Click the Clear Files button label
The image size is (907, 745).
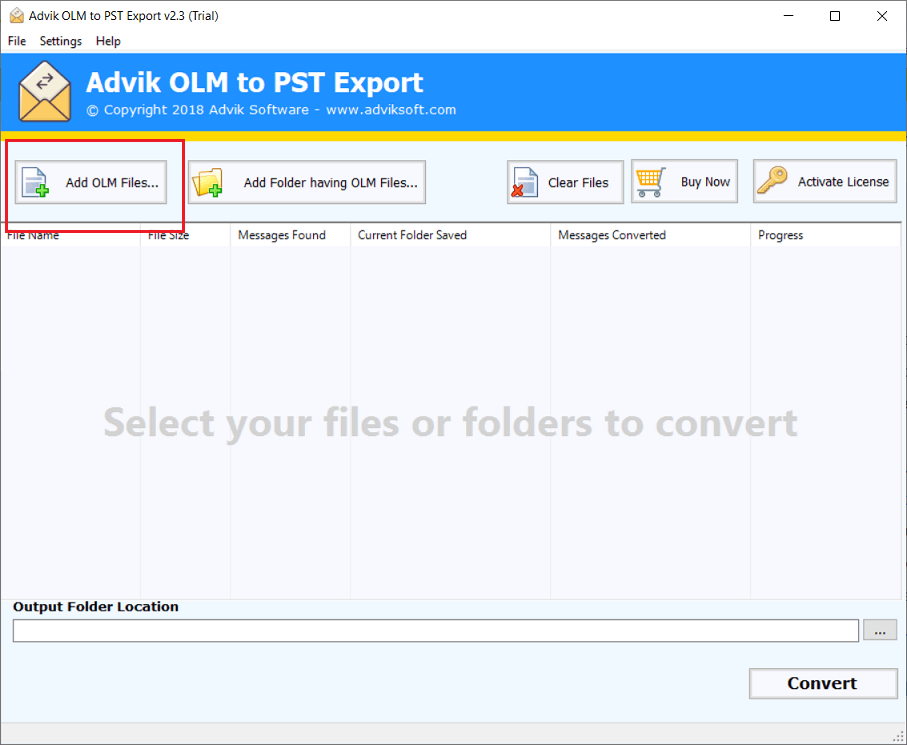pos(578,183)
